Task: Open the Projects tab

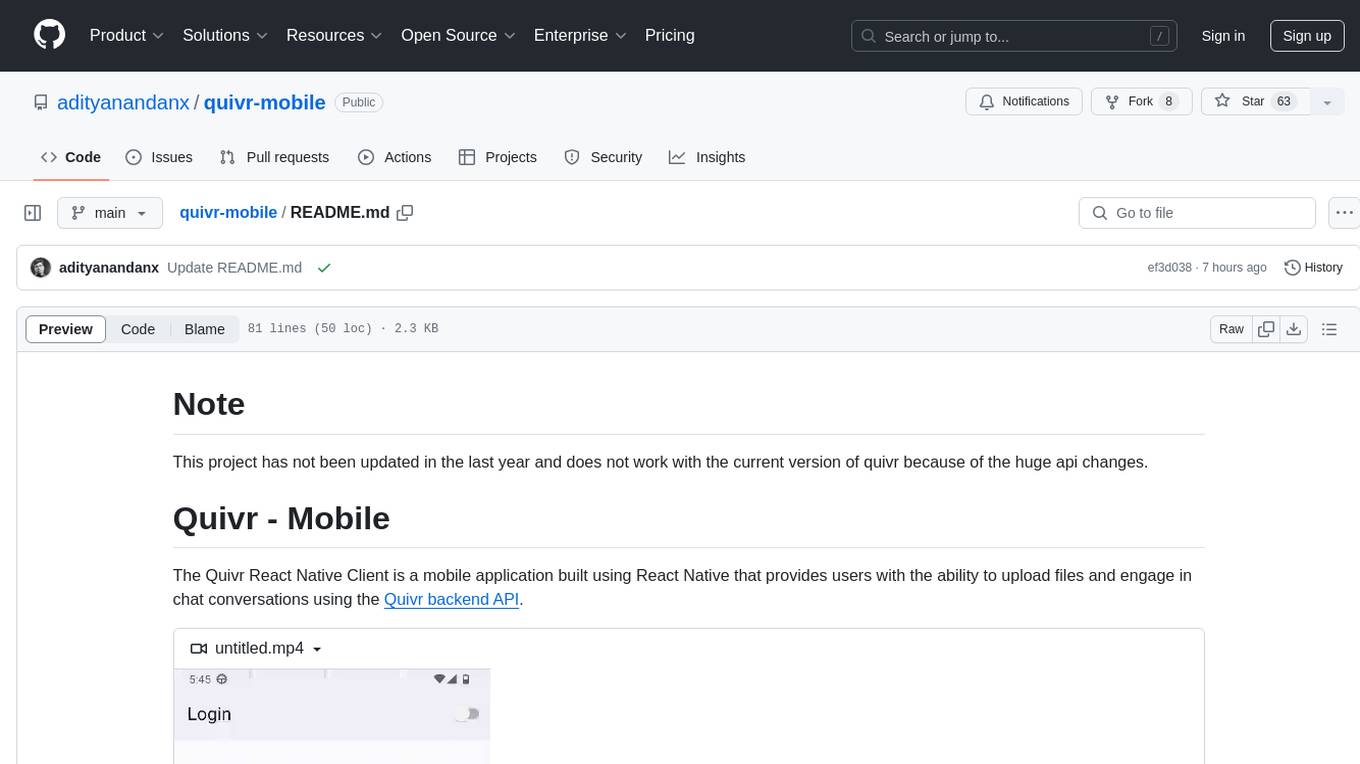Action: pyautogui.click(x=497, y=157)
